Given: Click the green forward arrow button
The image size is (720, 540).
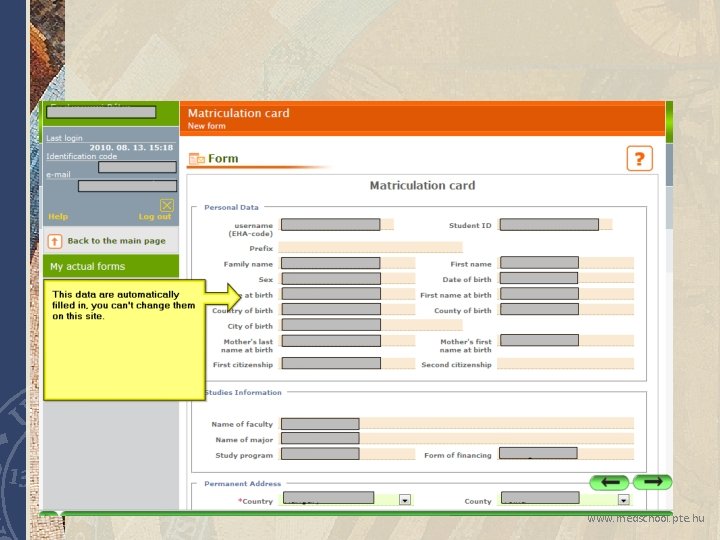Looking at the screenshot, I should coord(652,482).
